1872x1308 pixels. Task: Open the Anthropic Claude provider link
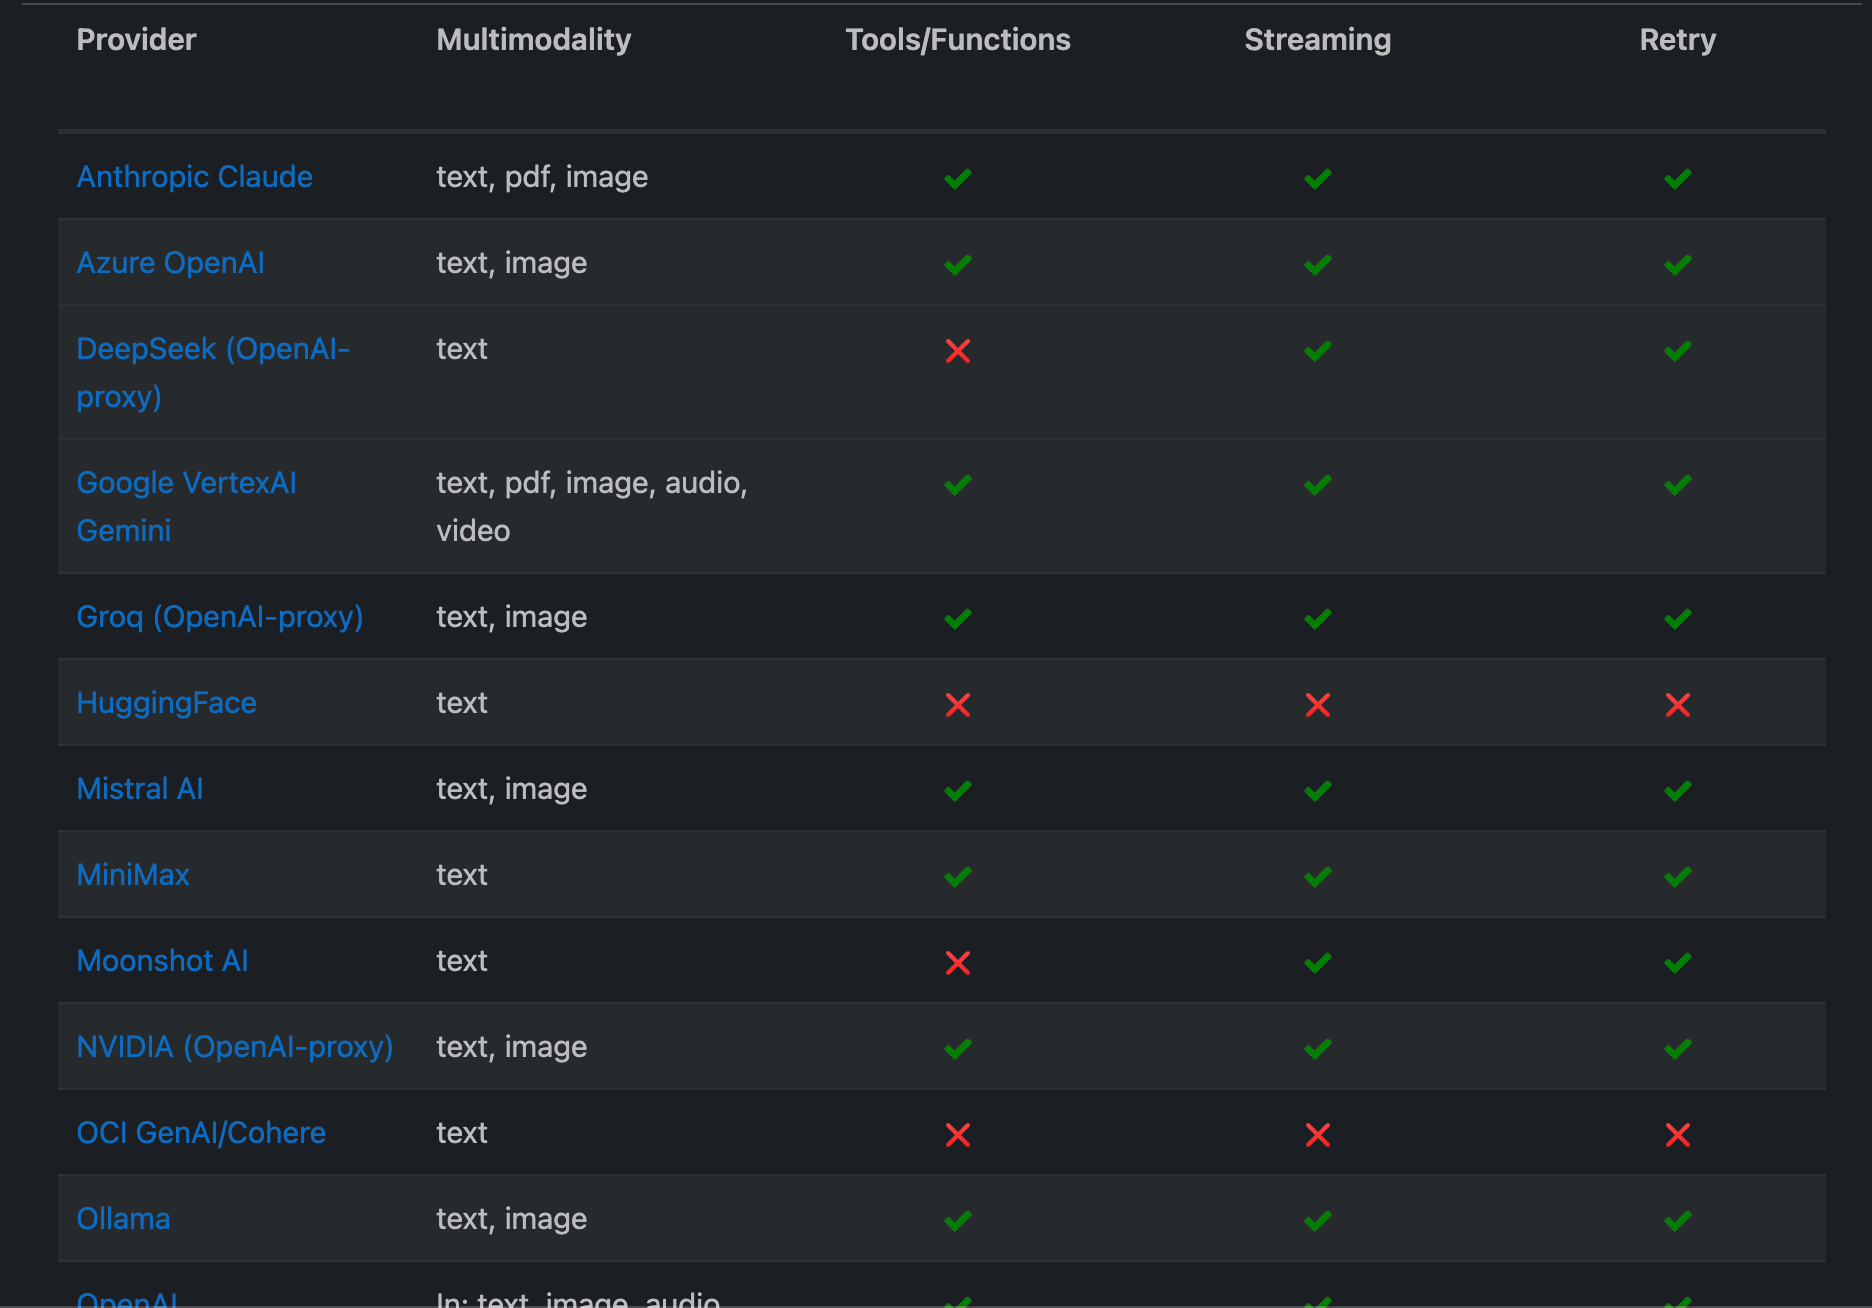pos(195,177)
